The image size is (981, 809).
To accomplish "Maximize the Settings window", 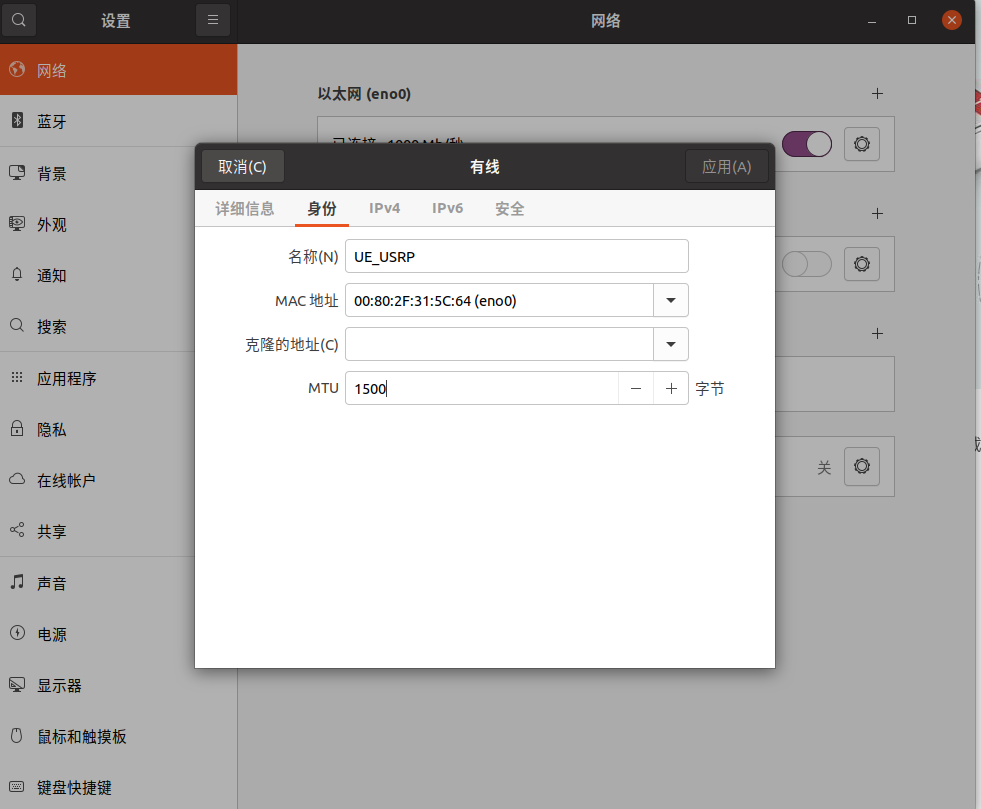I will coord(912,20).
